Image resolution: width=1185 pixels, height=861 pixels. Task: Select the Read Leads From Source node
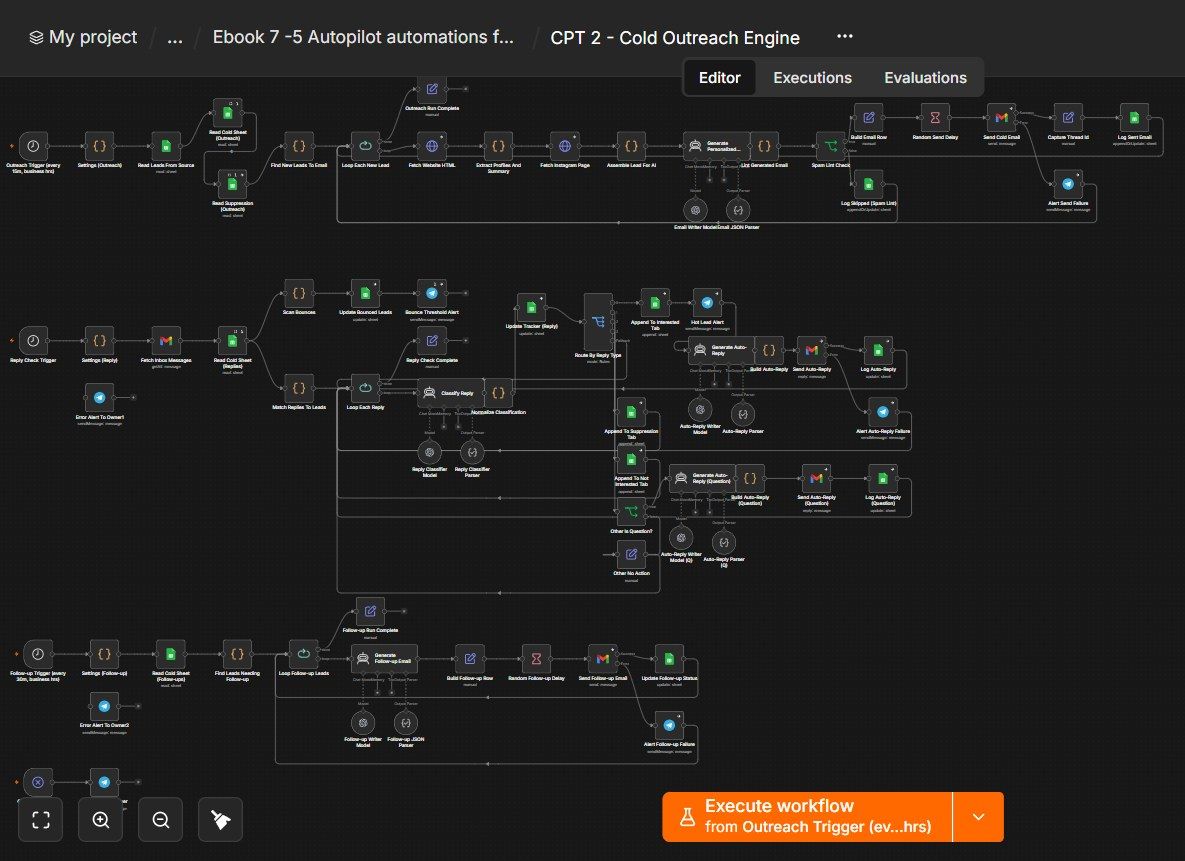(166, 146)
